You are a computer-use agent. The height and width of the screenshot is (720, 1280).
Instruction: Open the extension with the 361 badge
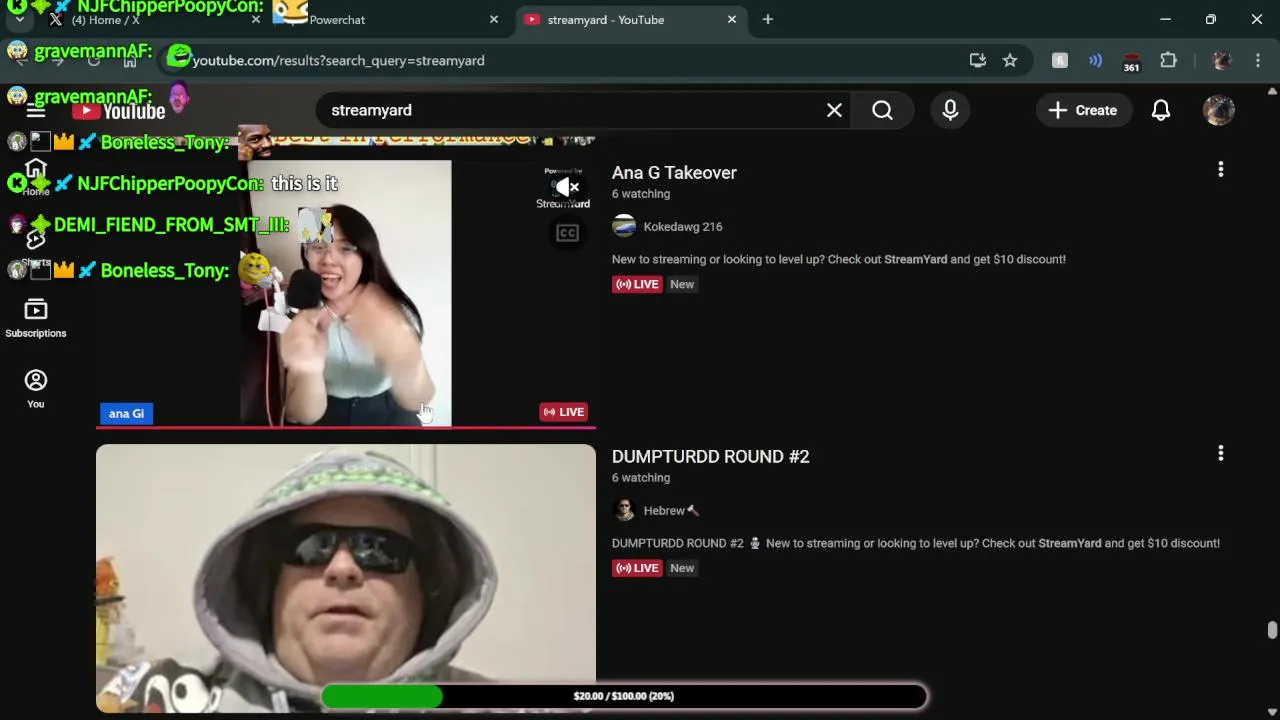click(x=1131, y=61)
